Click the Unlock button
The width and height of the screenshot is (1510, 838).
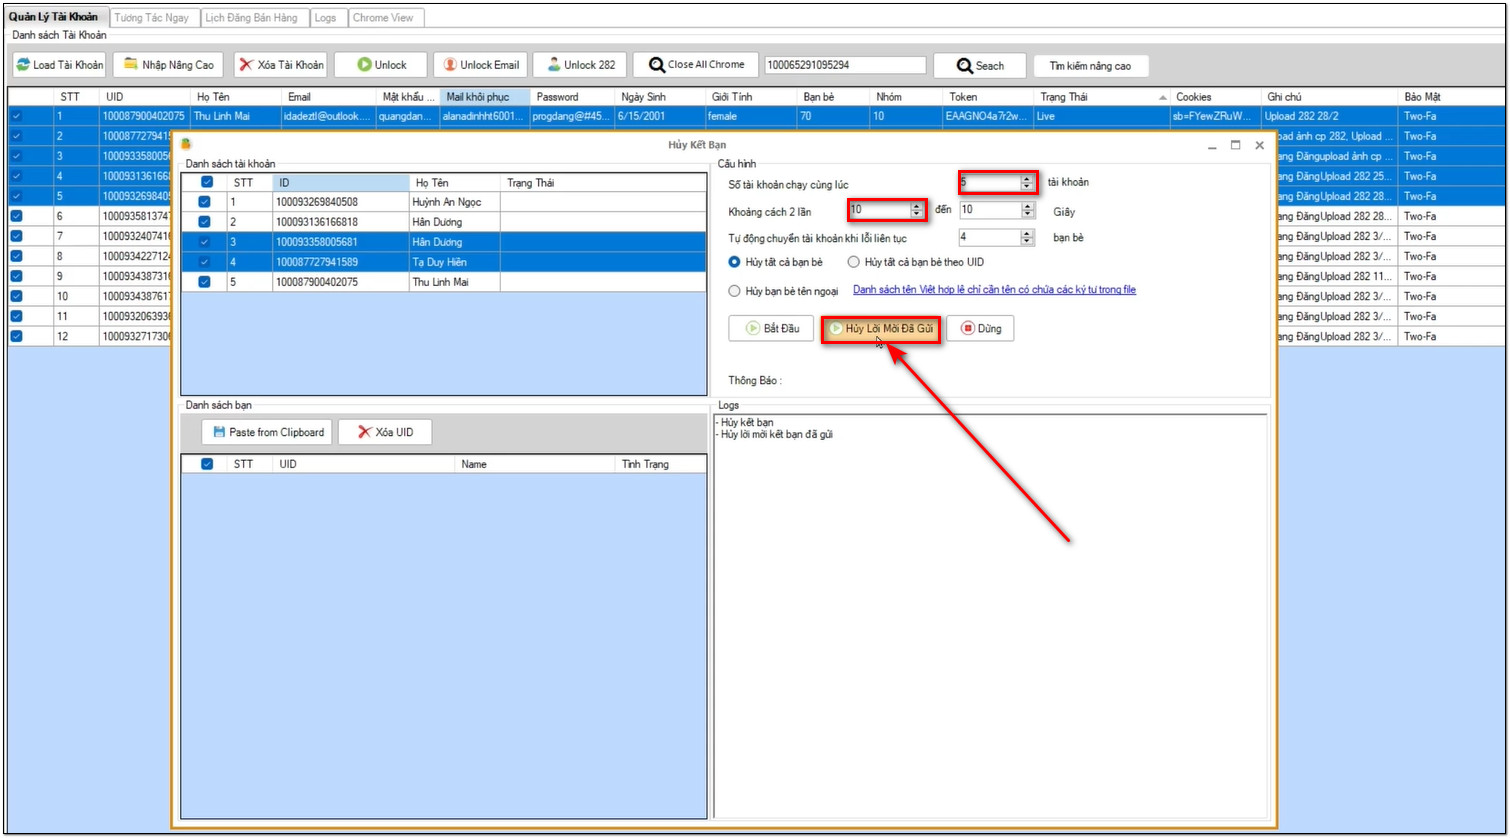pyautogui.click(x=381, y=65)
